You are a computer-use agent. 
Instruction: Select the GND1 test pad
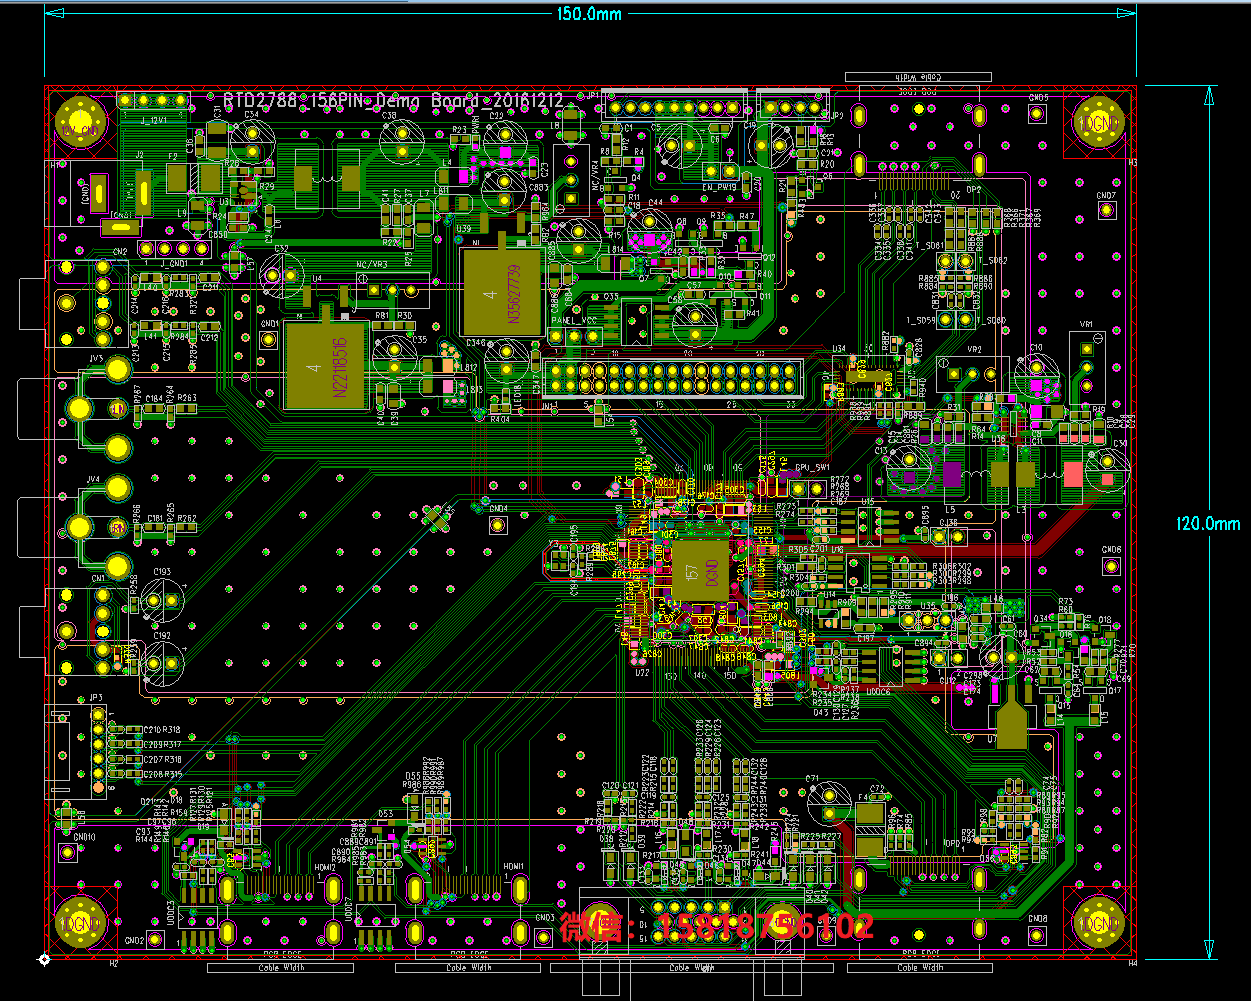269,340
